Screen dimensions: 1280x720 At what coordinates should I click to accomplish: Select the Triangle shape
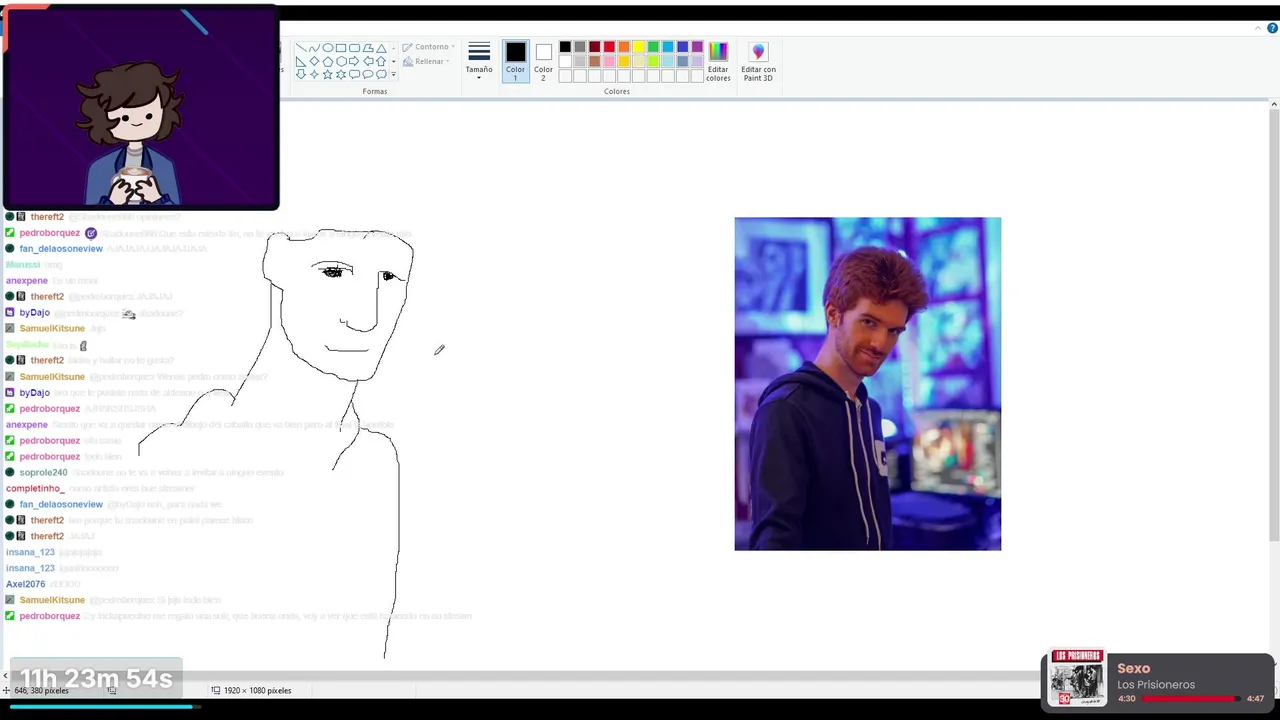[x=381, y=48]
